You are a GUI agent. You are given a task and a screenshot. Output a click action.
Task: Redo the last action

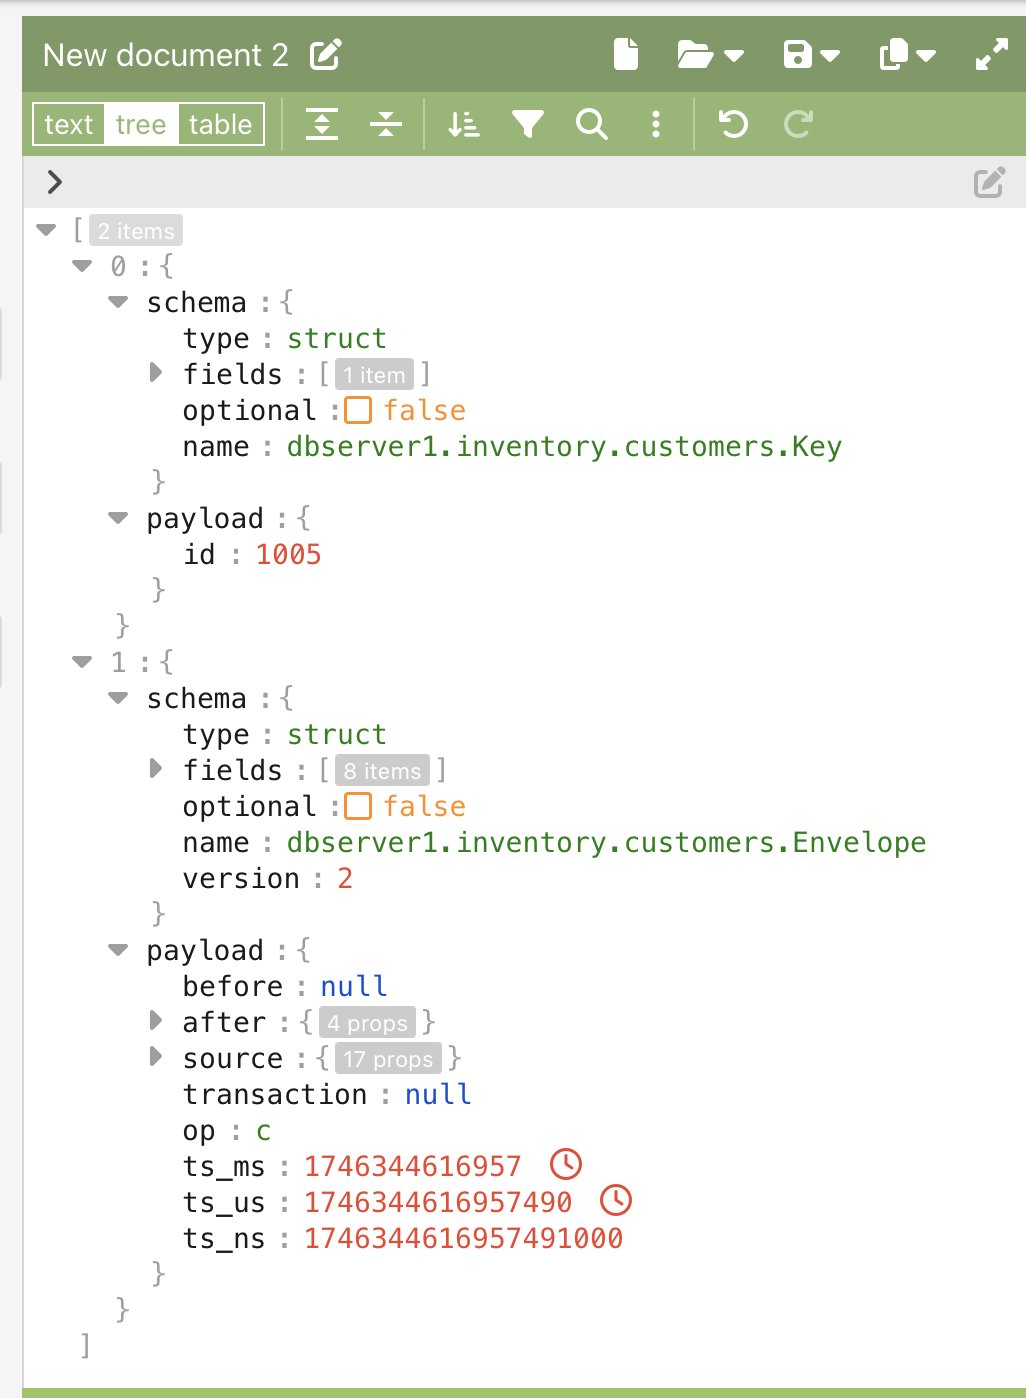(798, 124)
